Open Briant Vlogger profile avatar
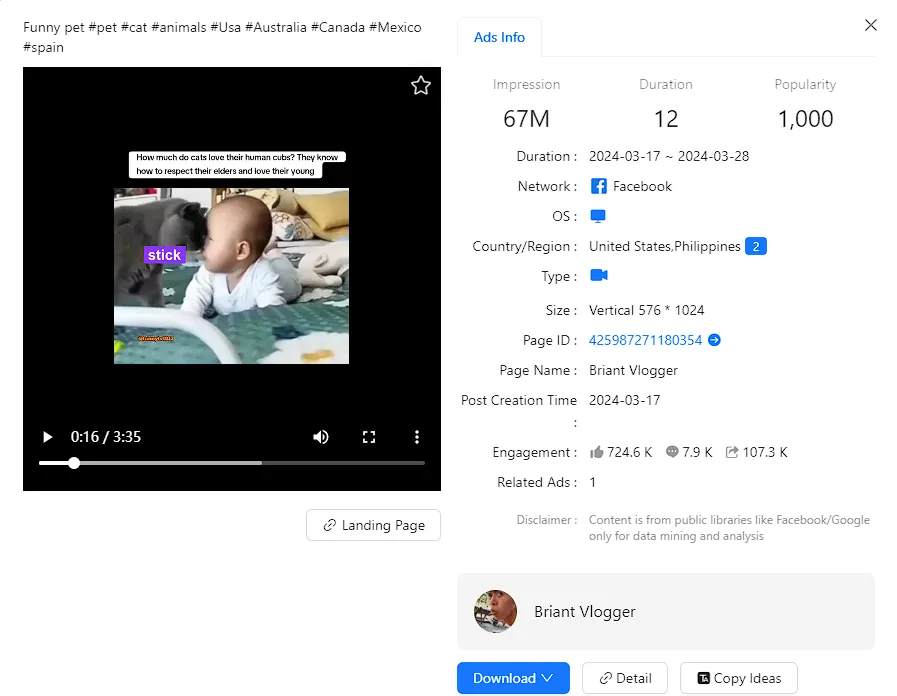Image resolution: width=897 pixels, height=696 pixels. coord(495,611)
